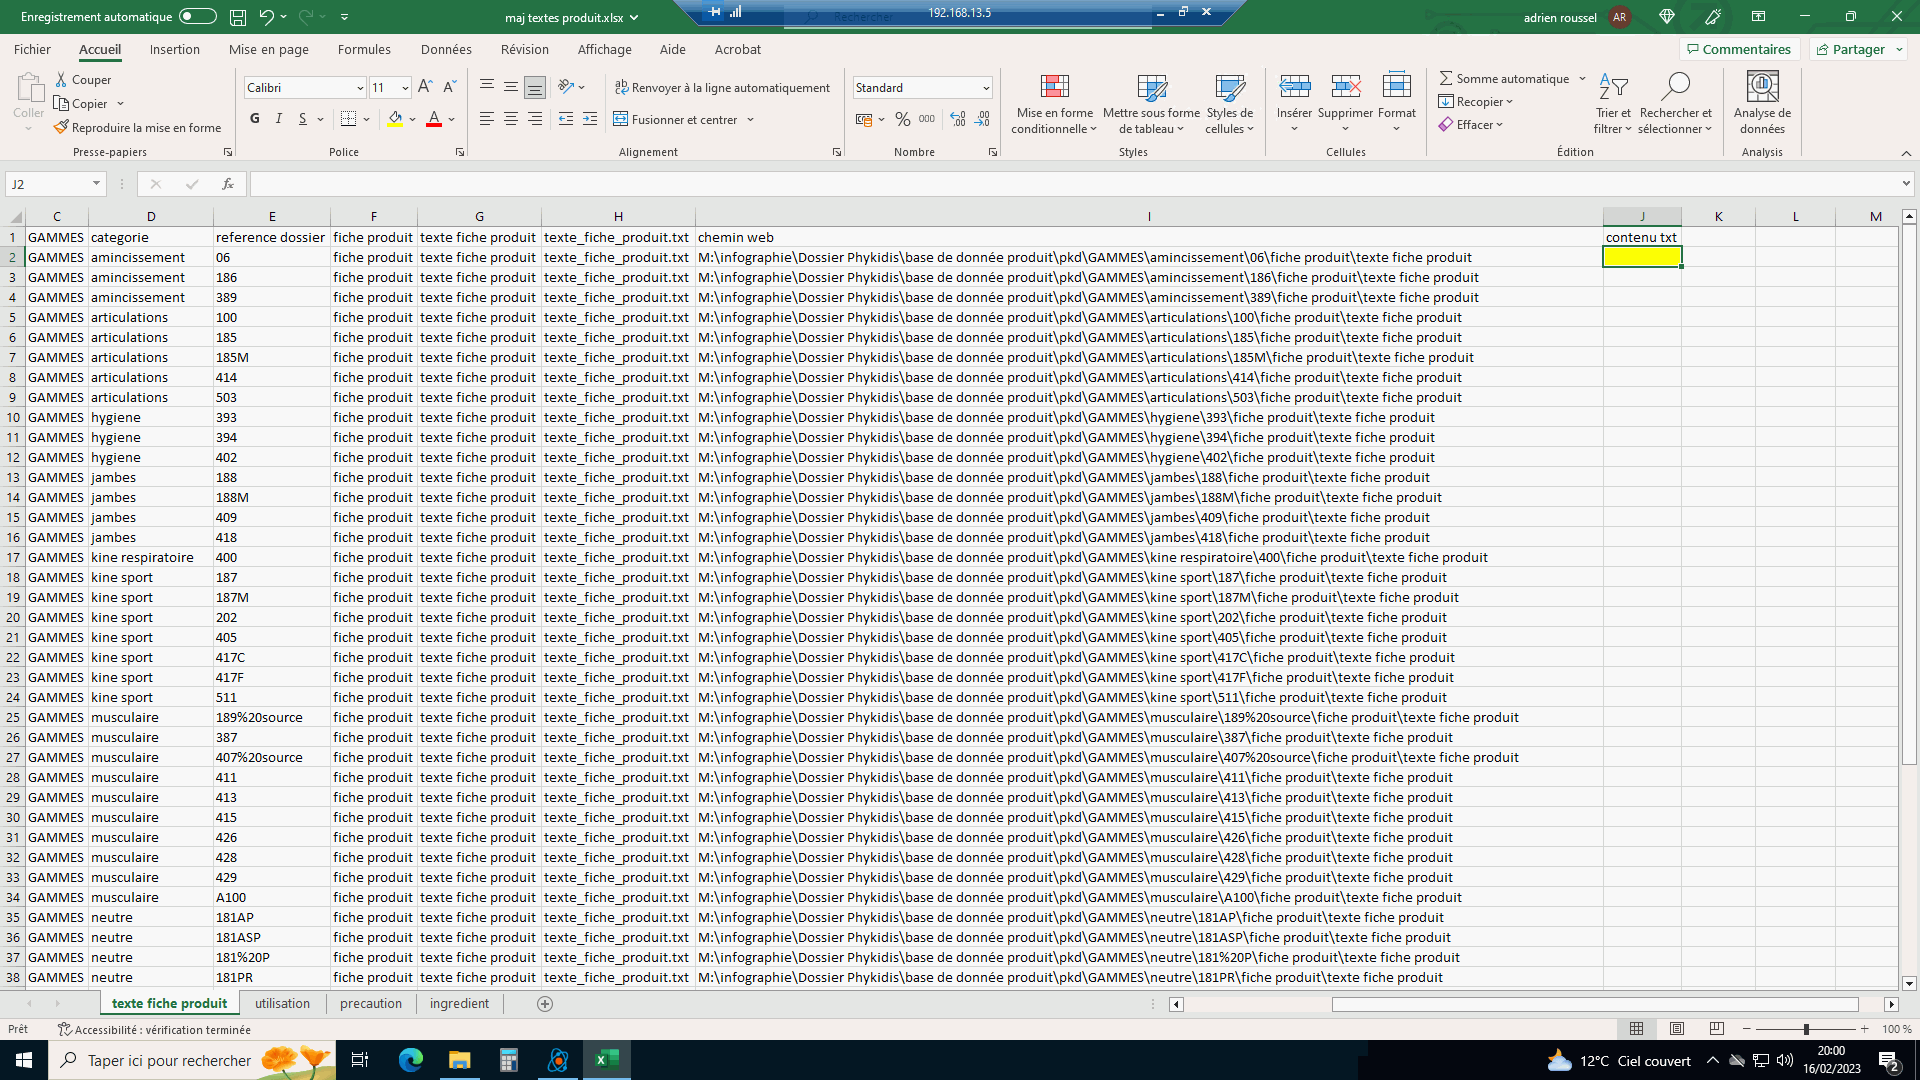The width and height of the screenshot is (1920, 1080).
Task: Click center text alignment icon
Action: (511, 119)
